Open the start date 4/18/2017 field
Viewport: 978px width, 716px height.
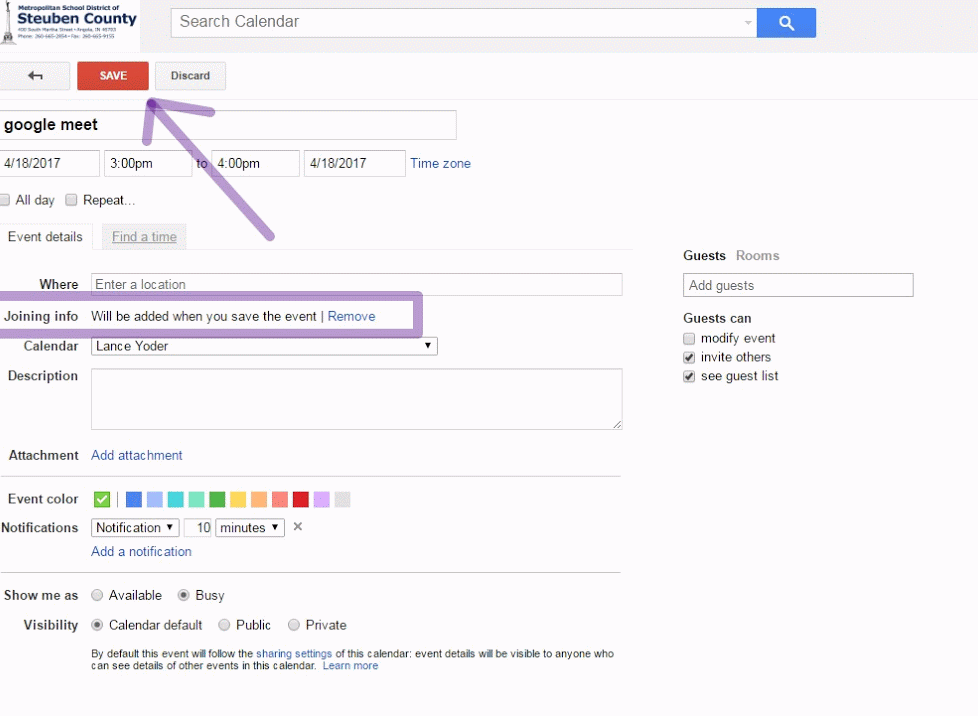[x=49, y=163]
